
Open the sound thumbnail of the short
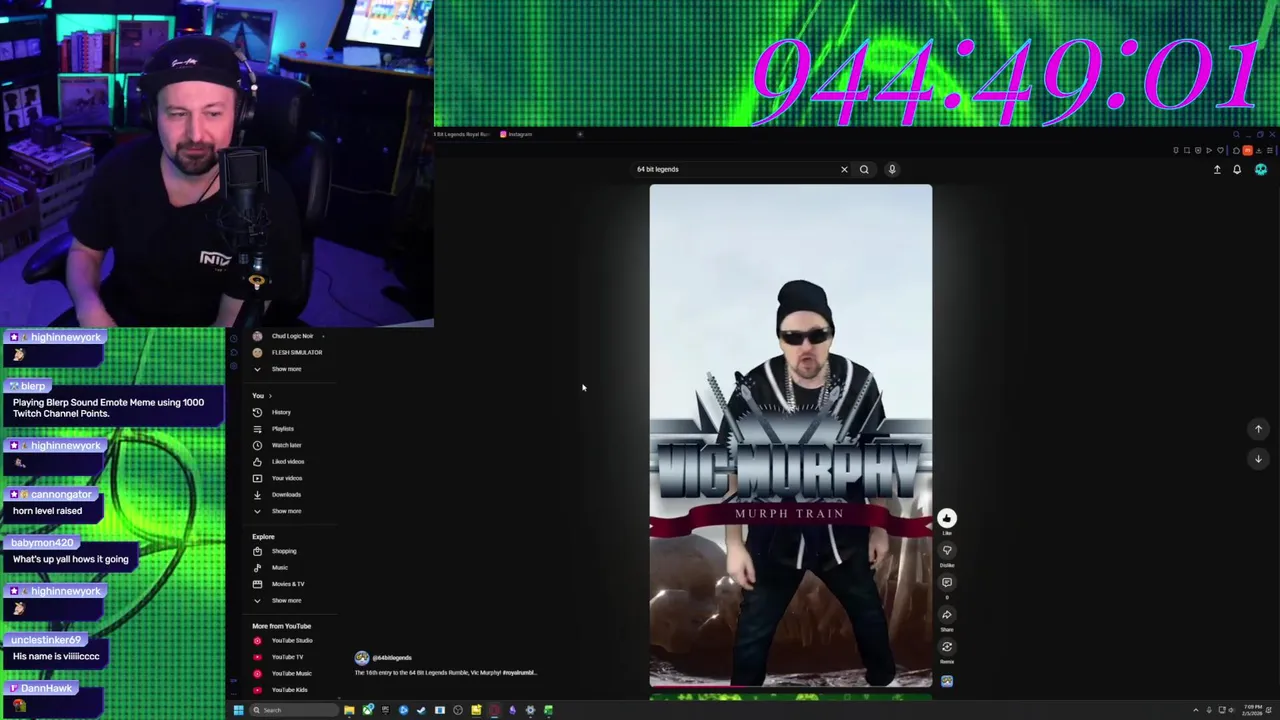click(947, 681)
